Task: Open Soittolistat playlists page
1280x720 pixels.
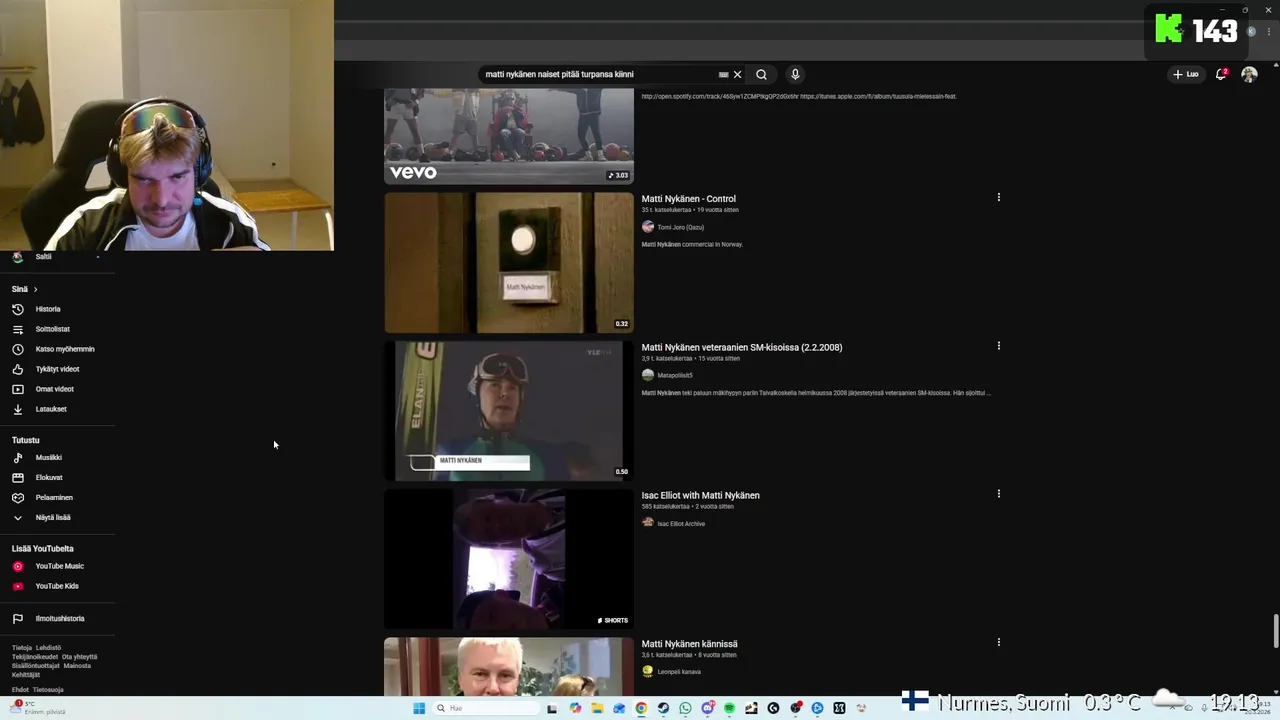Action: point(52,329)
